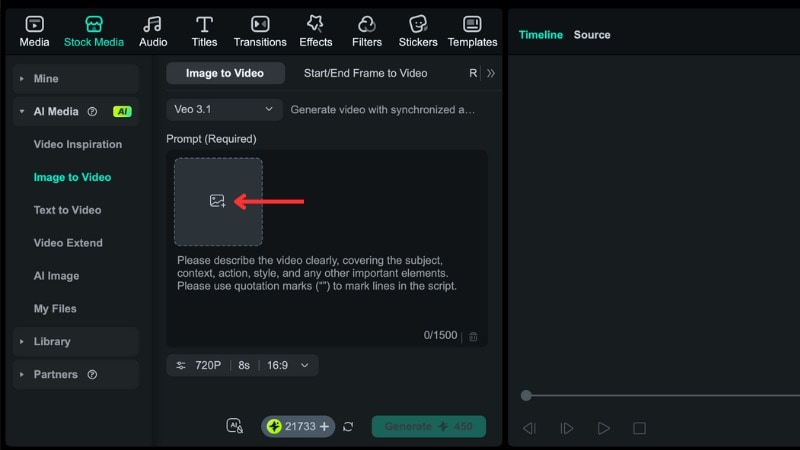Screen dimensions: 800x450
Task: Click the trash icon to clear prompt
Action: pos(473,336)
